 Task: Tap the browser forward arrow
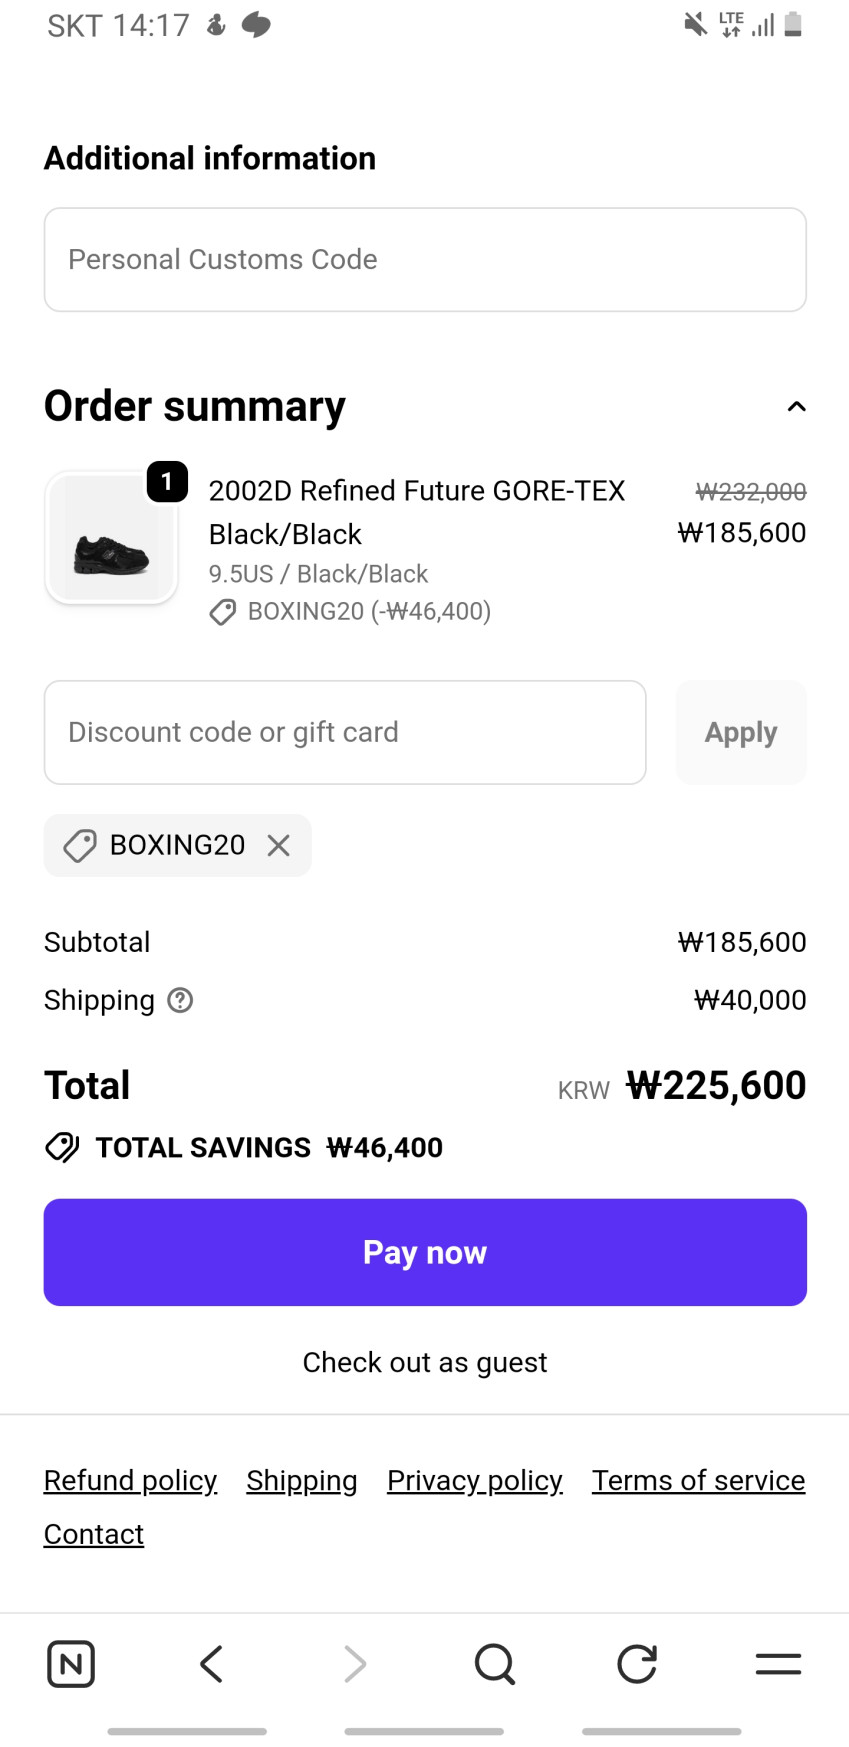coord(354,1664)
